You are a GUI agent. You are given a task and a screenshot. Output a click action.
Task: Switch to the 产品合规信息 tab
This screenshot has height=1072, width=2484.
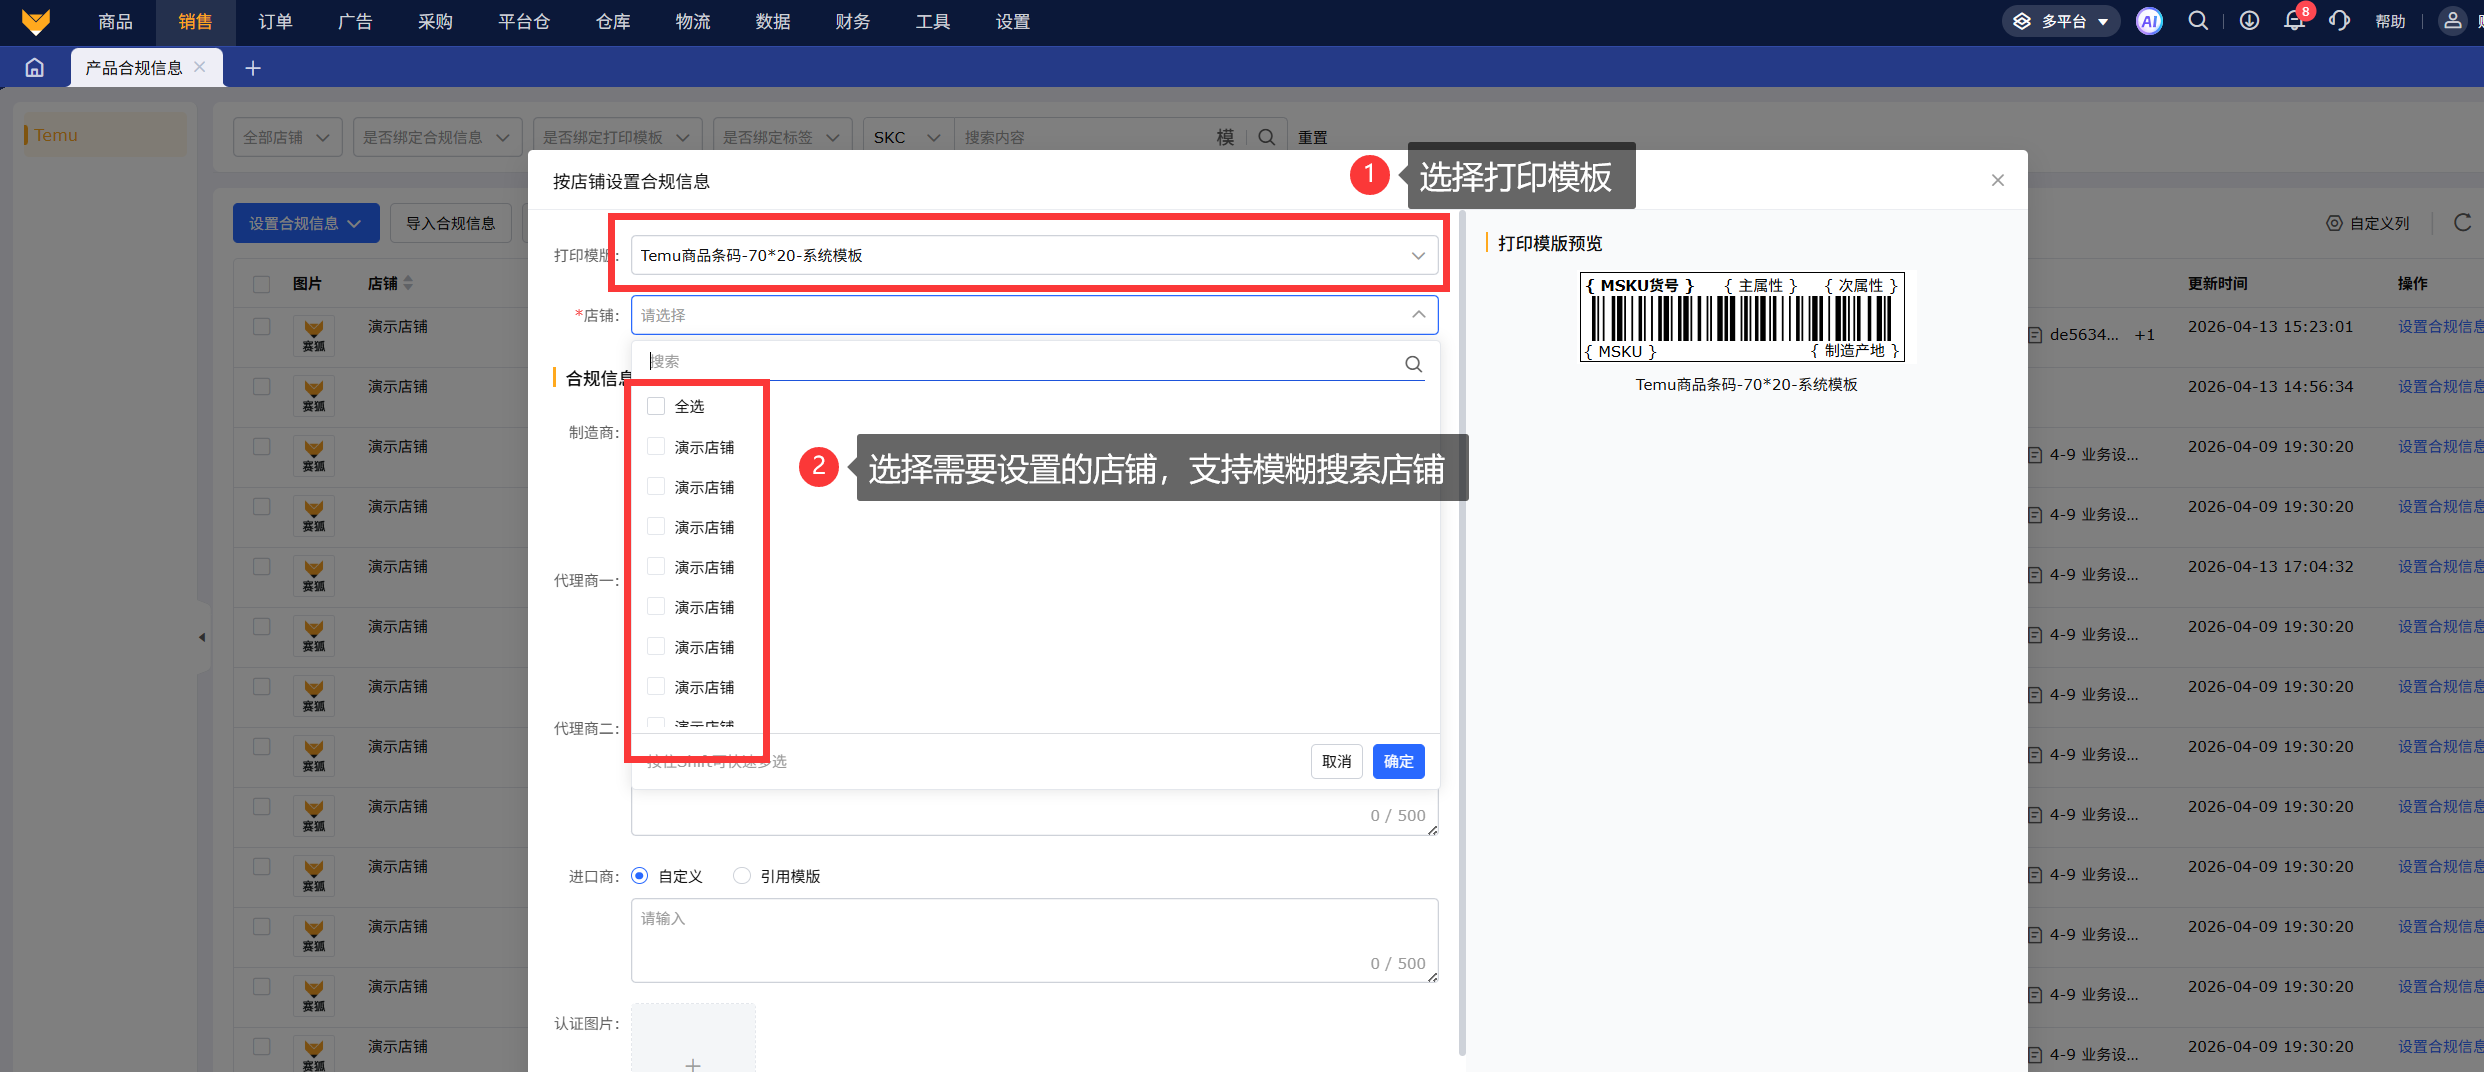pyautogui.click(x=134, y=67)
